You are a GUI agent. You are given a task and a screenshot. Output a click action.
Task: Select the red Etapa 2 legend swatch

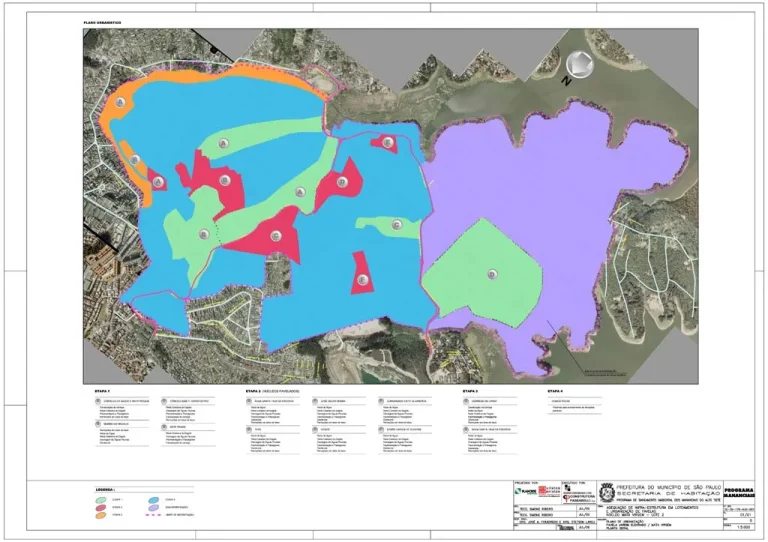pos(103,507)
